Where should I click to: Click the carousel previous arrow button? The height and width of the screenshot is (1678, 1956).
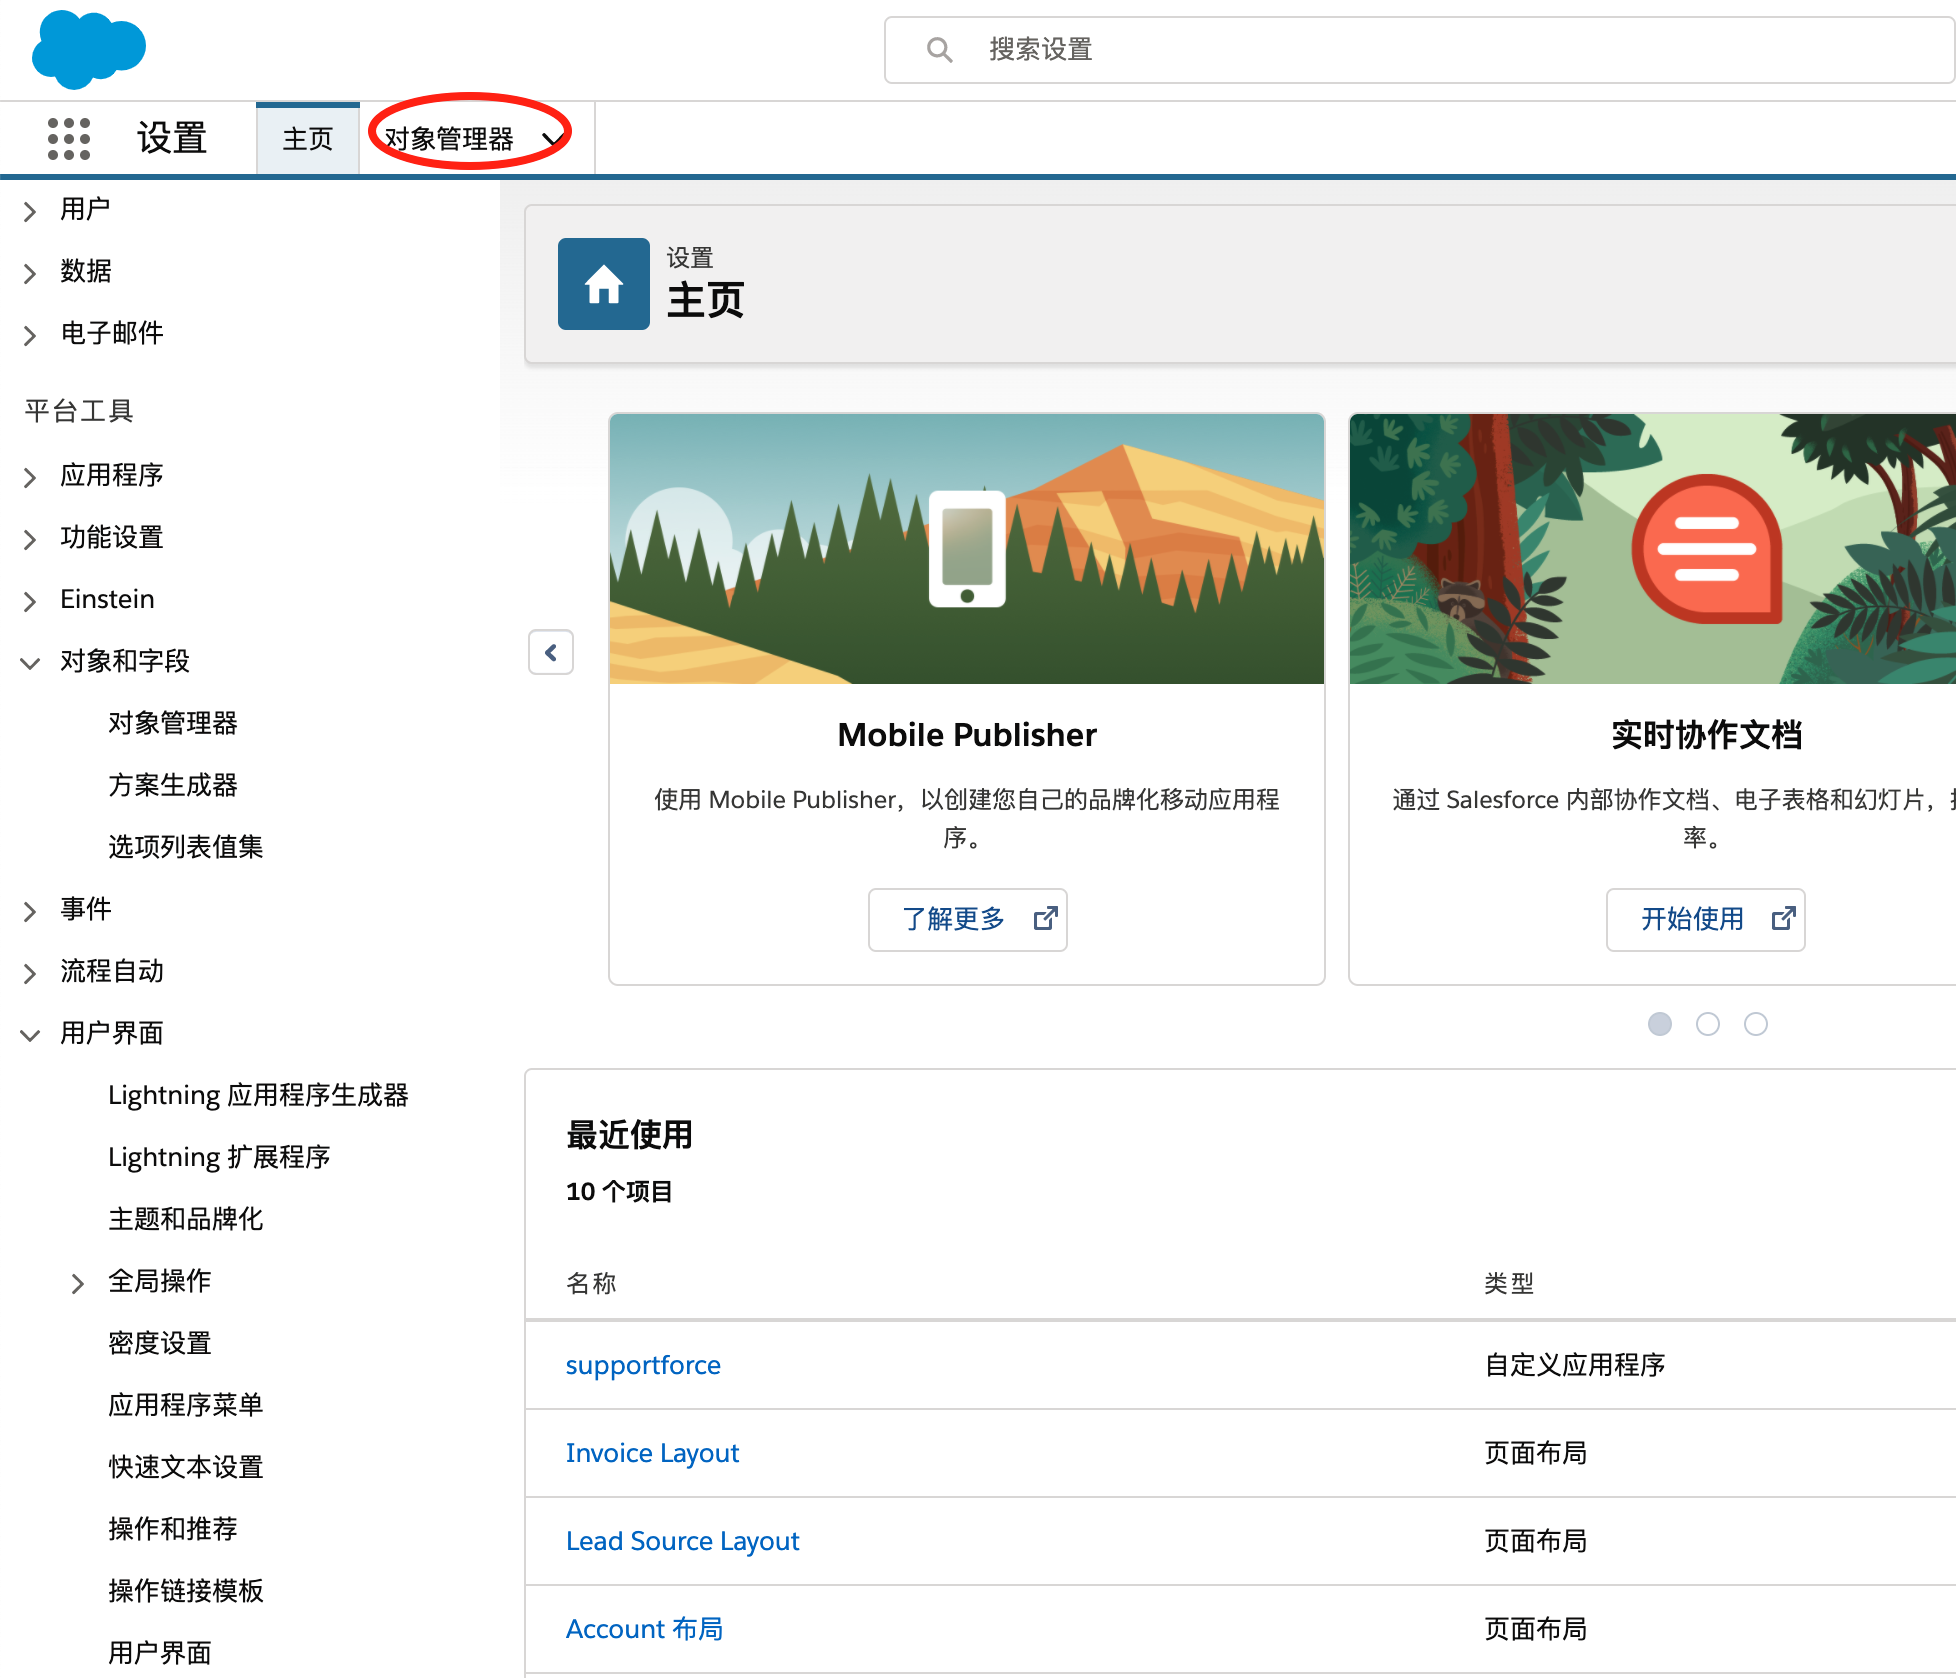[x=551, y=653]
